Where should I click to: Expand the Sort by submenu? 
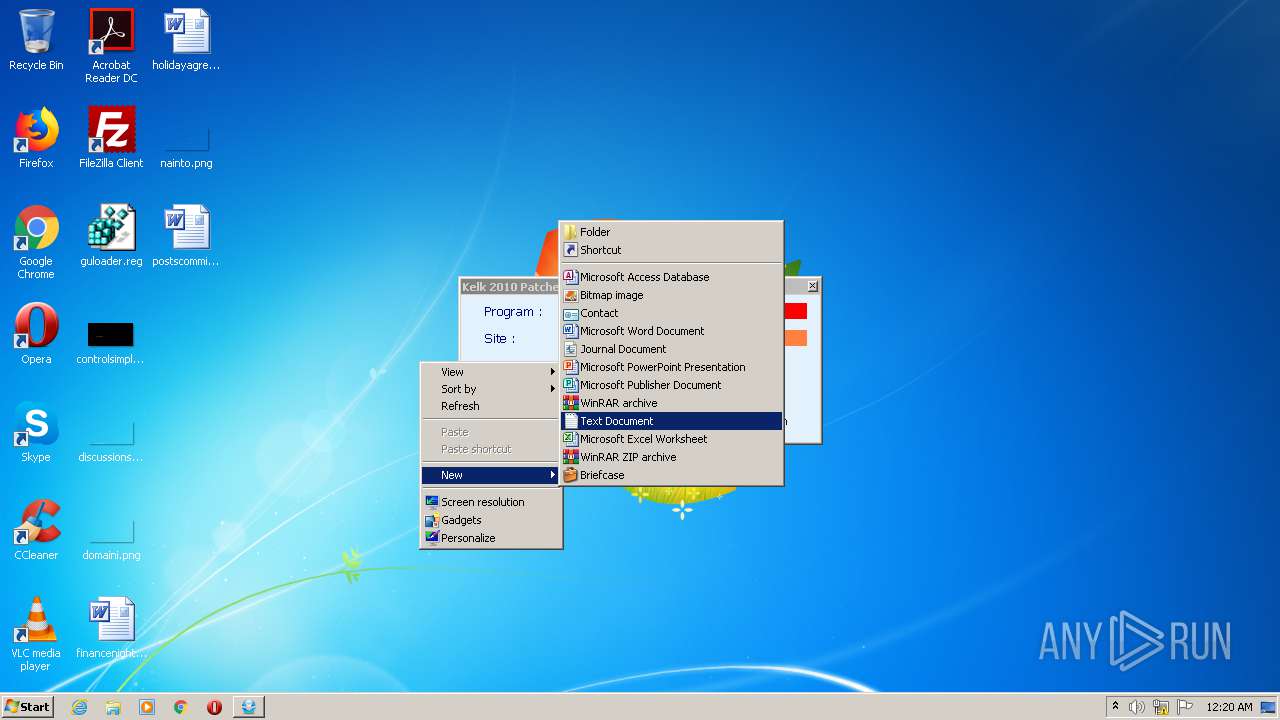pos(490,389)
